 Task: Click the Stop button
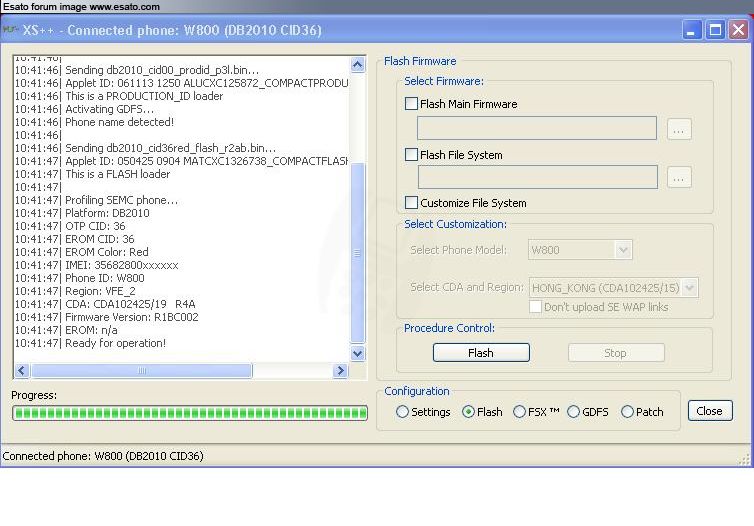pyautogui.click(x=616, y=352)
